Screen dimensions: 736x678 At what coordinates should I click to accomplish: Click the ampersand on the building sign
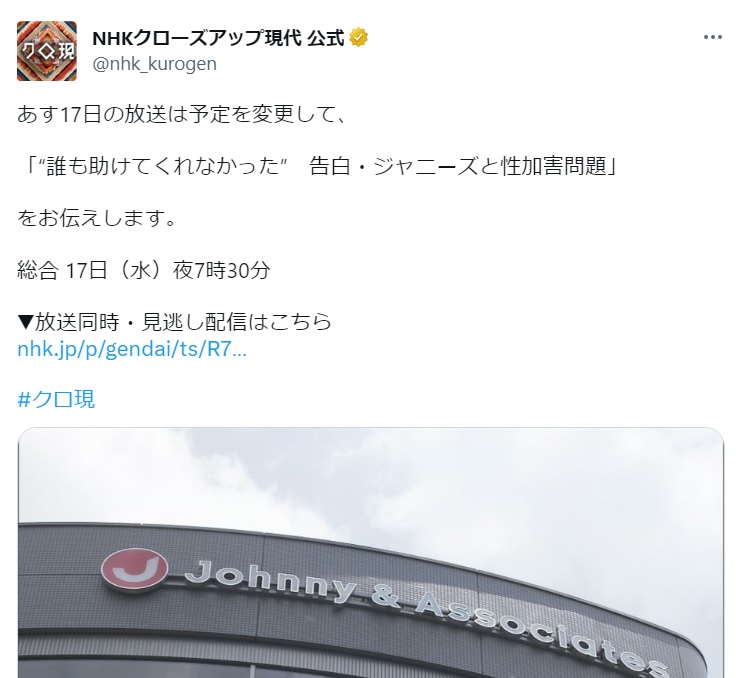pyautogui.click(x=386, y=597)
